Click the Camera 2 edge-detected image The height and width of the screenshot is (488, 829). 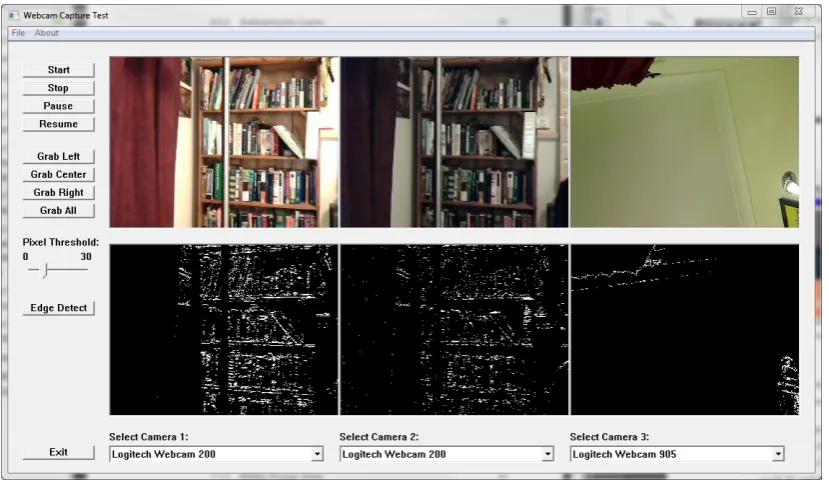pyautogui.click(x=454, y=329)
